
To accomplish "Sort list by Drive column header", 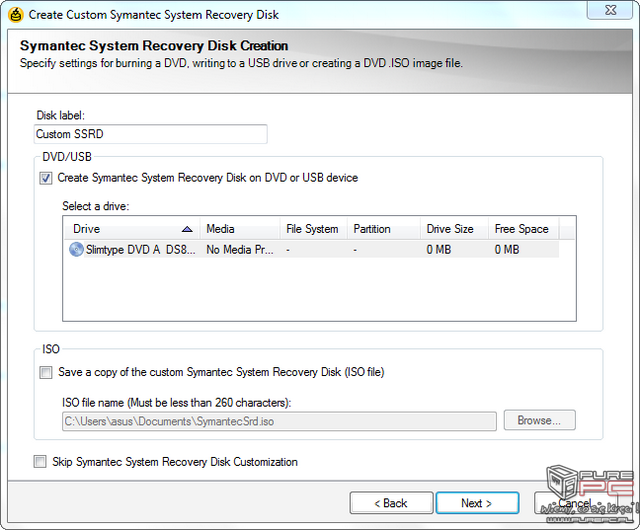I will coord(132,229).
